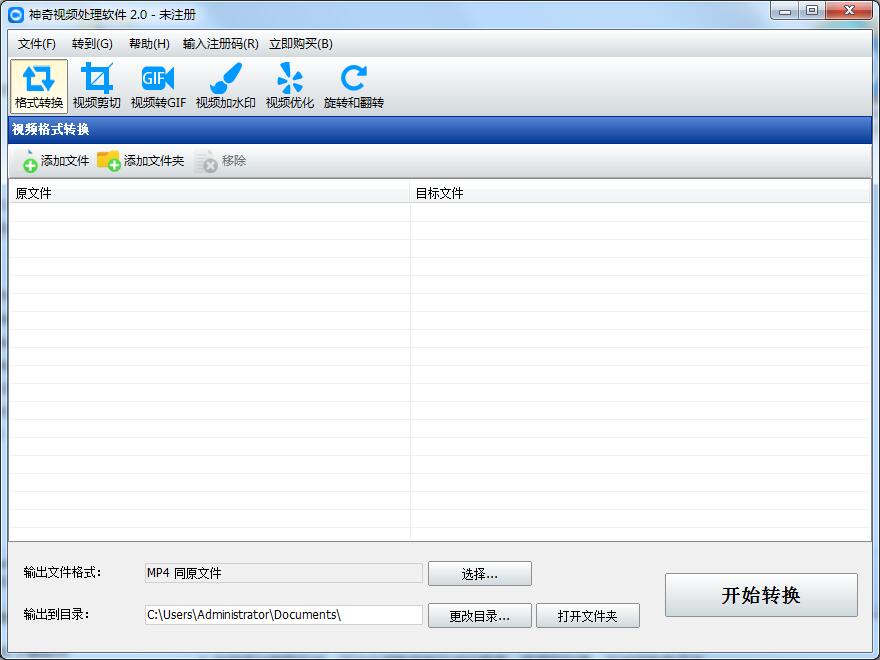Open the 转到(G) menu
Screen dimensions: 880x660
coord(91,44)
